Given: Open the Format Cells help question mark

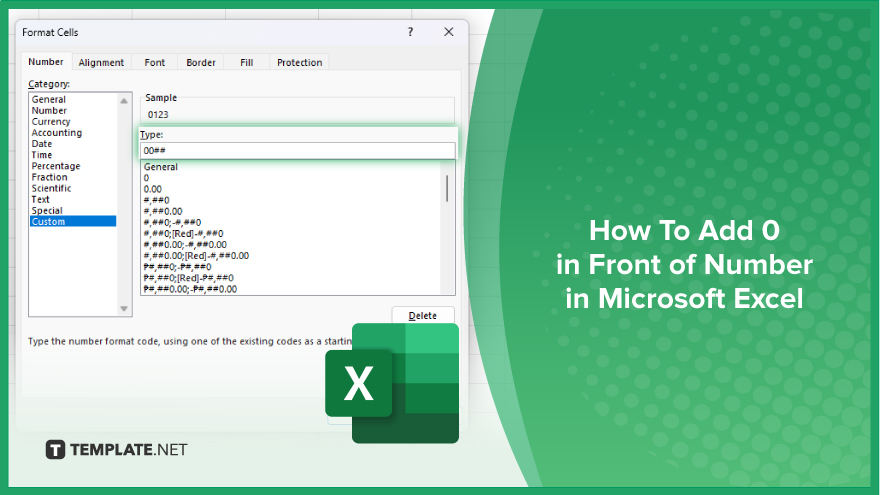Looking at the screenshot, I should coord(410,32).
